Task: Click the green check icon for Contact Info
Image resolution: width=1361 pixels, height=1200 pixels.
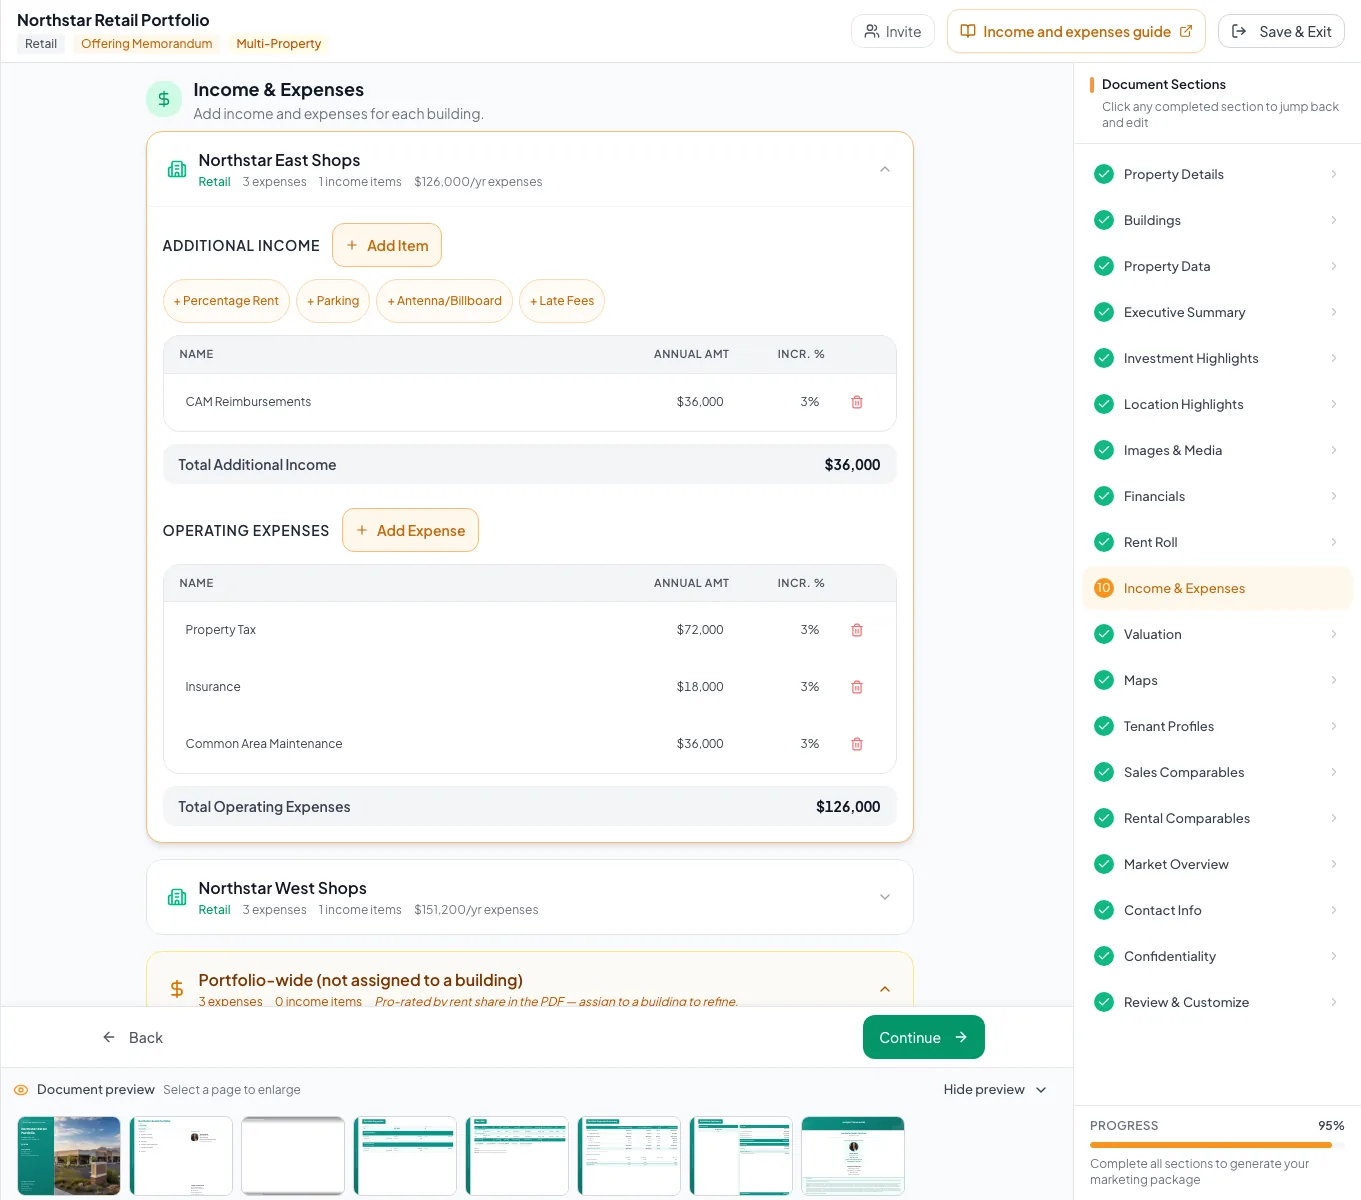Action: (1104, 910)
